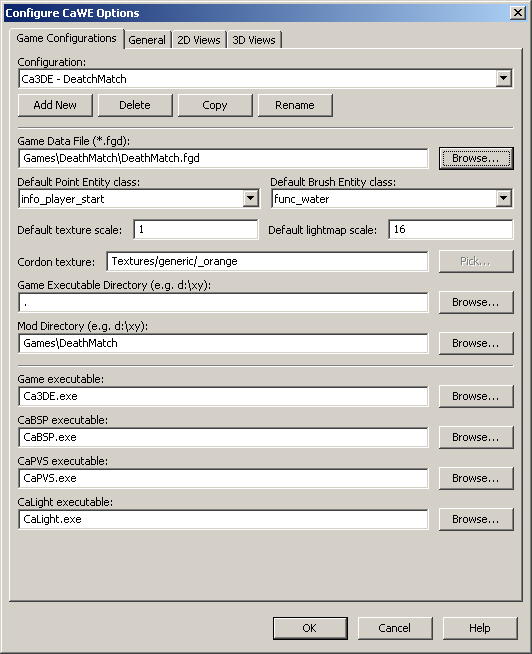Click the Cordon texture input field

coord(267,262)
